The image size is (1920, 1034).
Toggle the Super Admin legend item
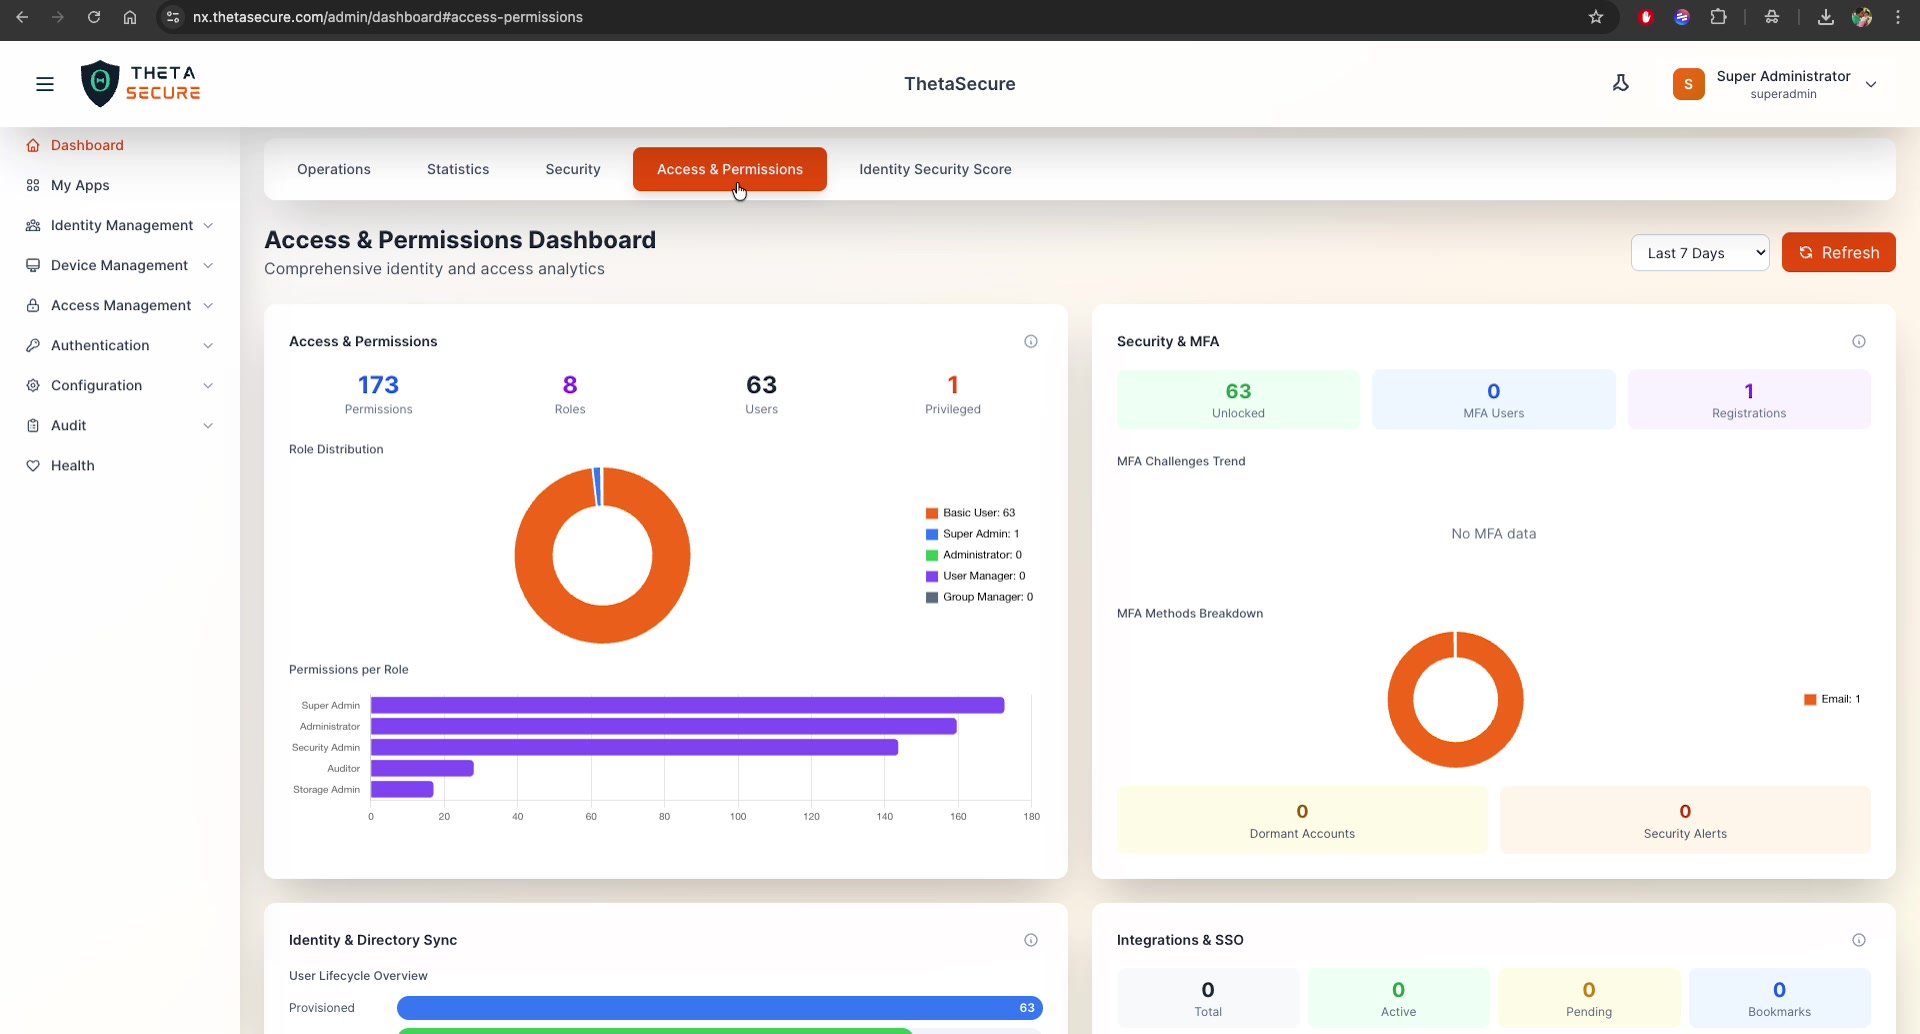[980, 533]
